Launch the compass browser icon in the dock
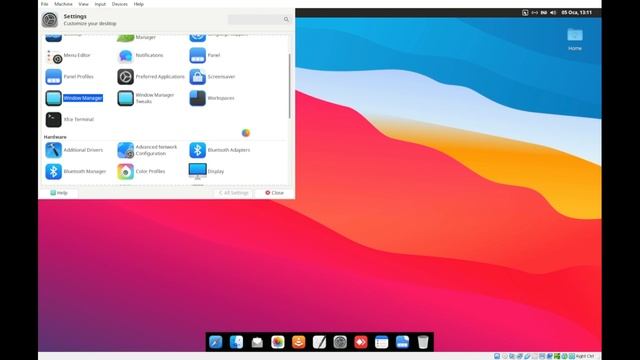Viewport: 640px width, 360px height. tap(216, 342)
